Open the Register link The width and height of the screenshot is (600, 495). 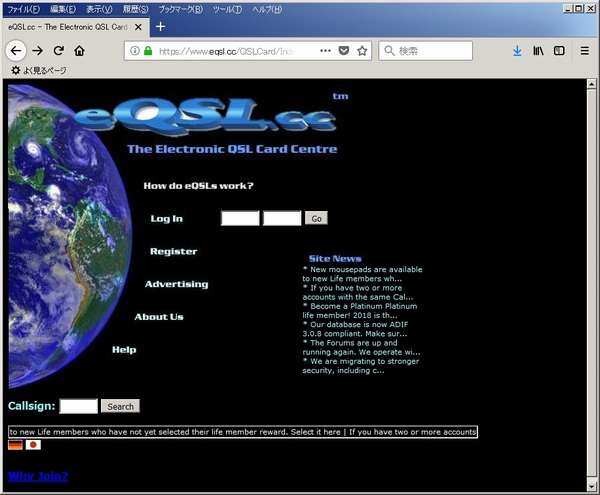[173, 251]
